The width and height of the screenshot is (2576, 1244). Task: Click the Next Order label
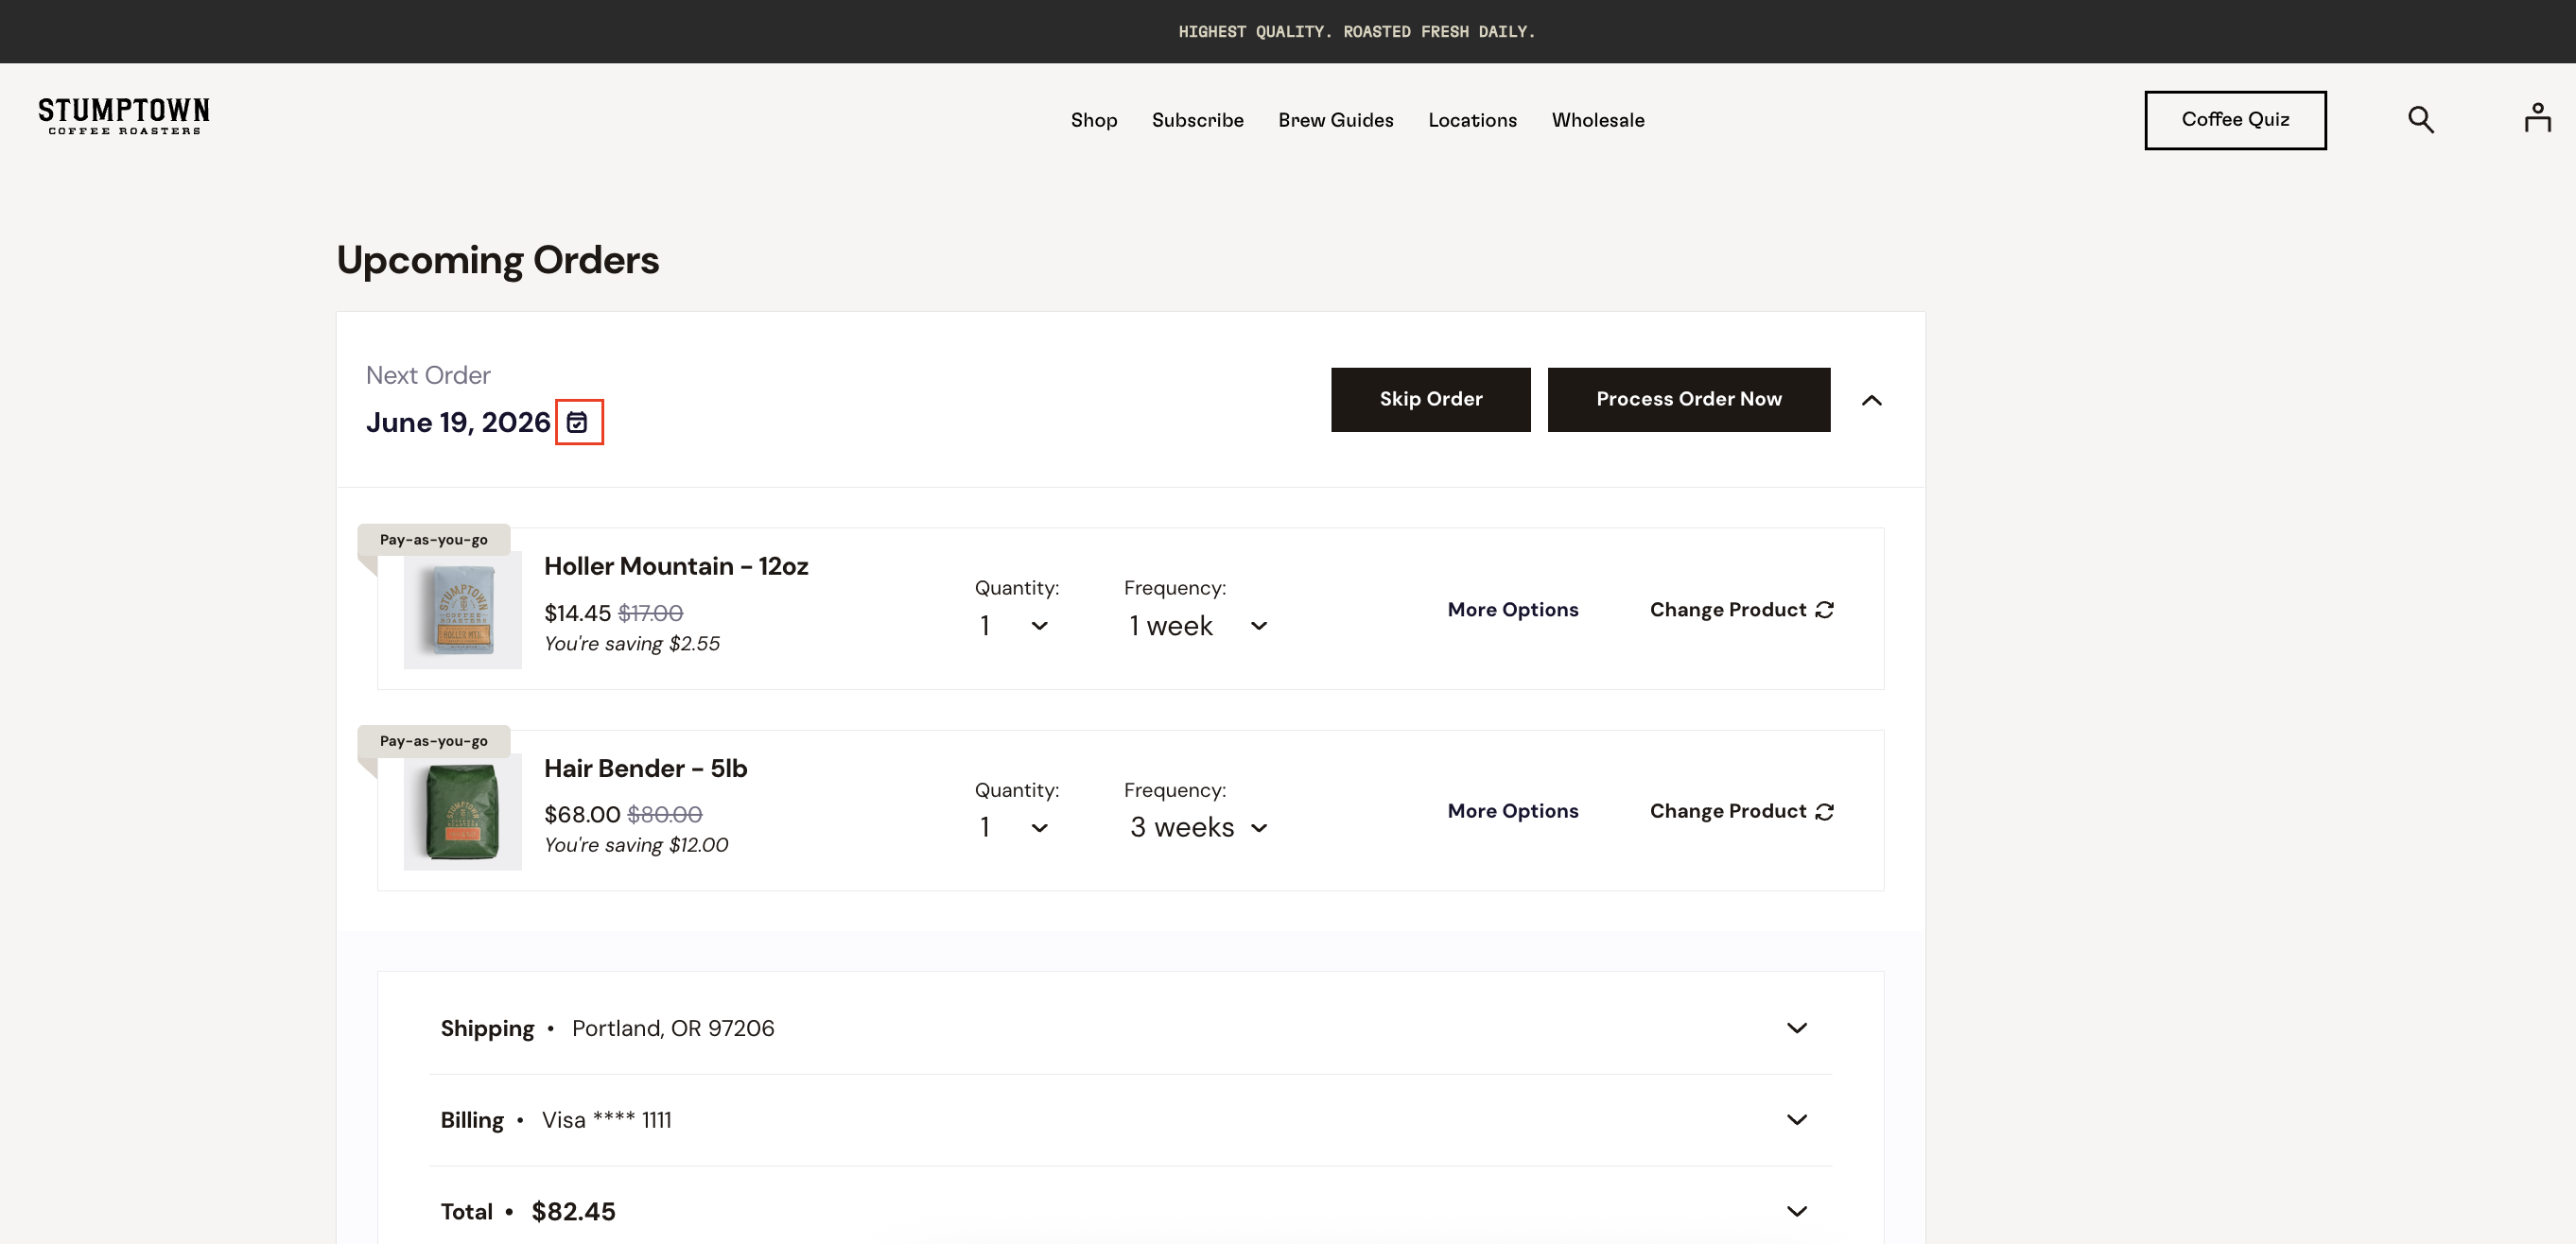[428, 375]
